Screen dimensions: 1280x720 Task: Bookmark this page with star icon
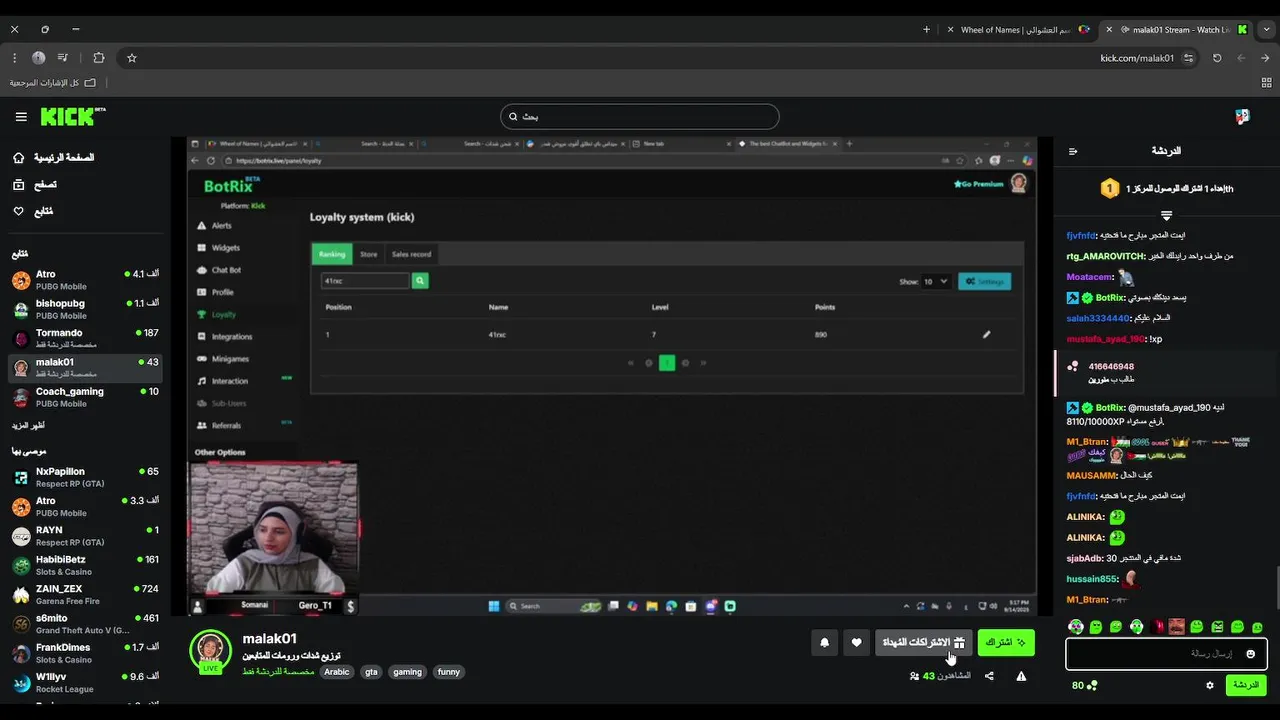(131, 58)
